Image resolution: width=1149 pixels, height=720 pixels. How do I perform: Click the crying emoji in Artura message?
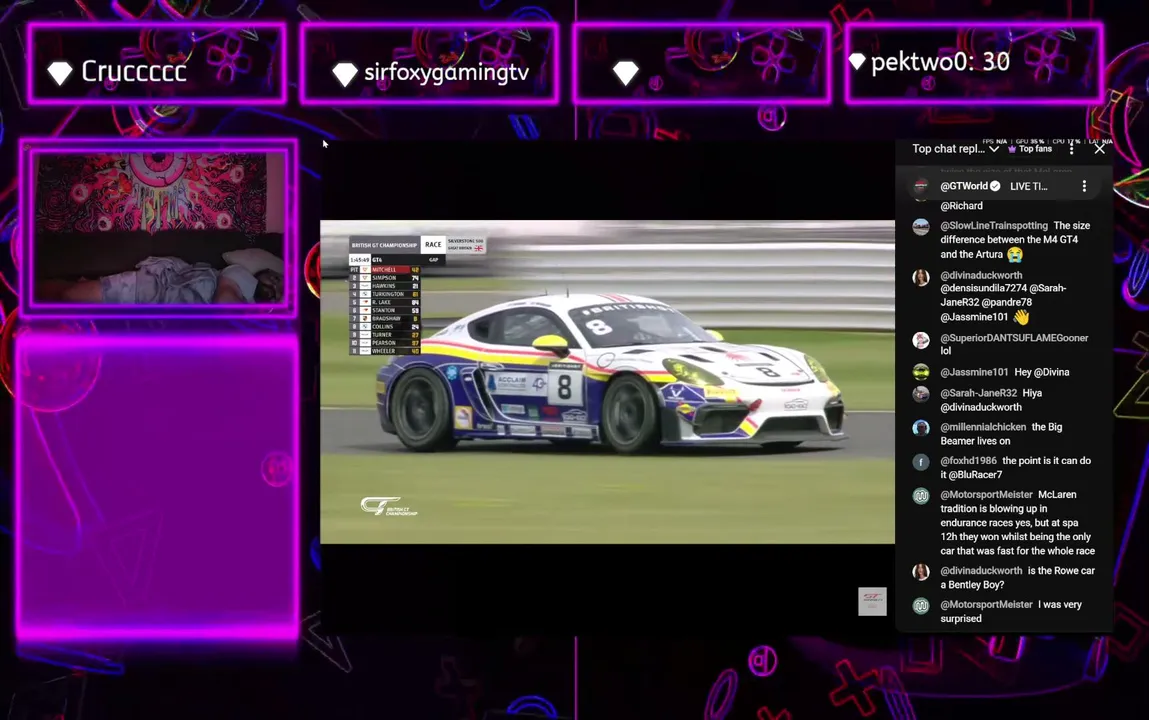click(1015, 254)
